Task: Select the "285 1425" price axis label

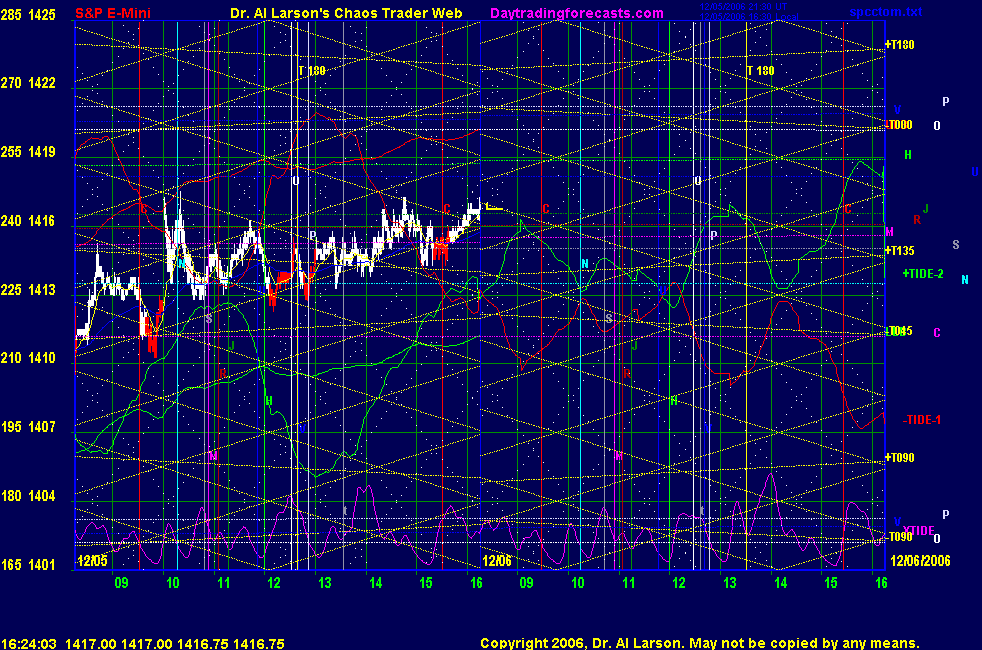Action: (x=28, y=14)
